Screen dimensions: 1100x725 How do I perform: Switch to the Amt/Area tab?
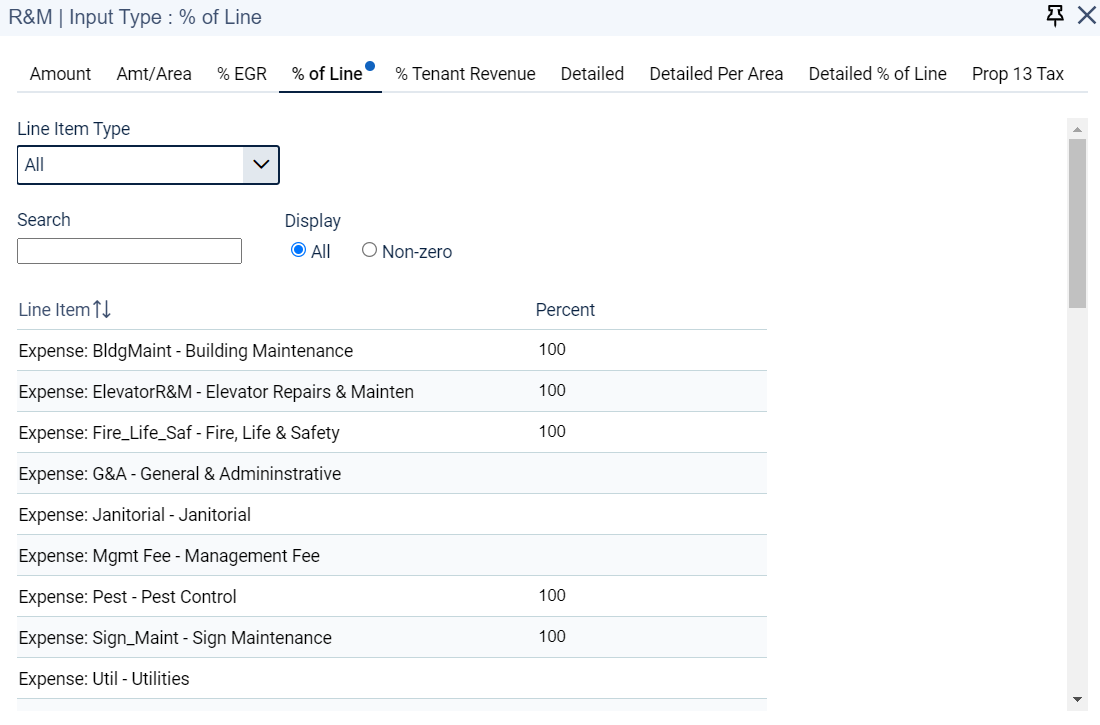(x=154, y=74)
